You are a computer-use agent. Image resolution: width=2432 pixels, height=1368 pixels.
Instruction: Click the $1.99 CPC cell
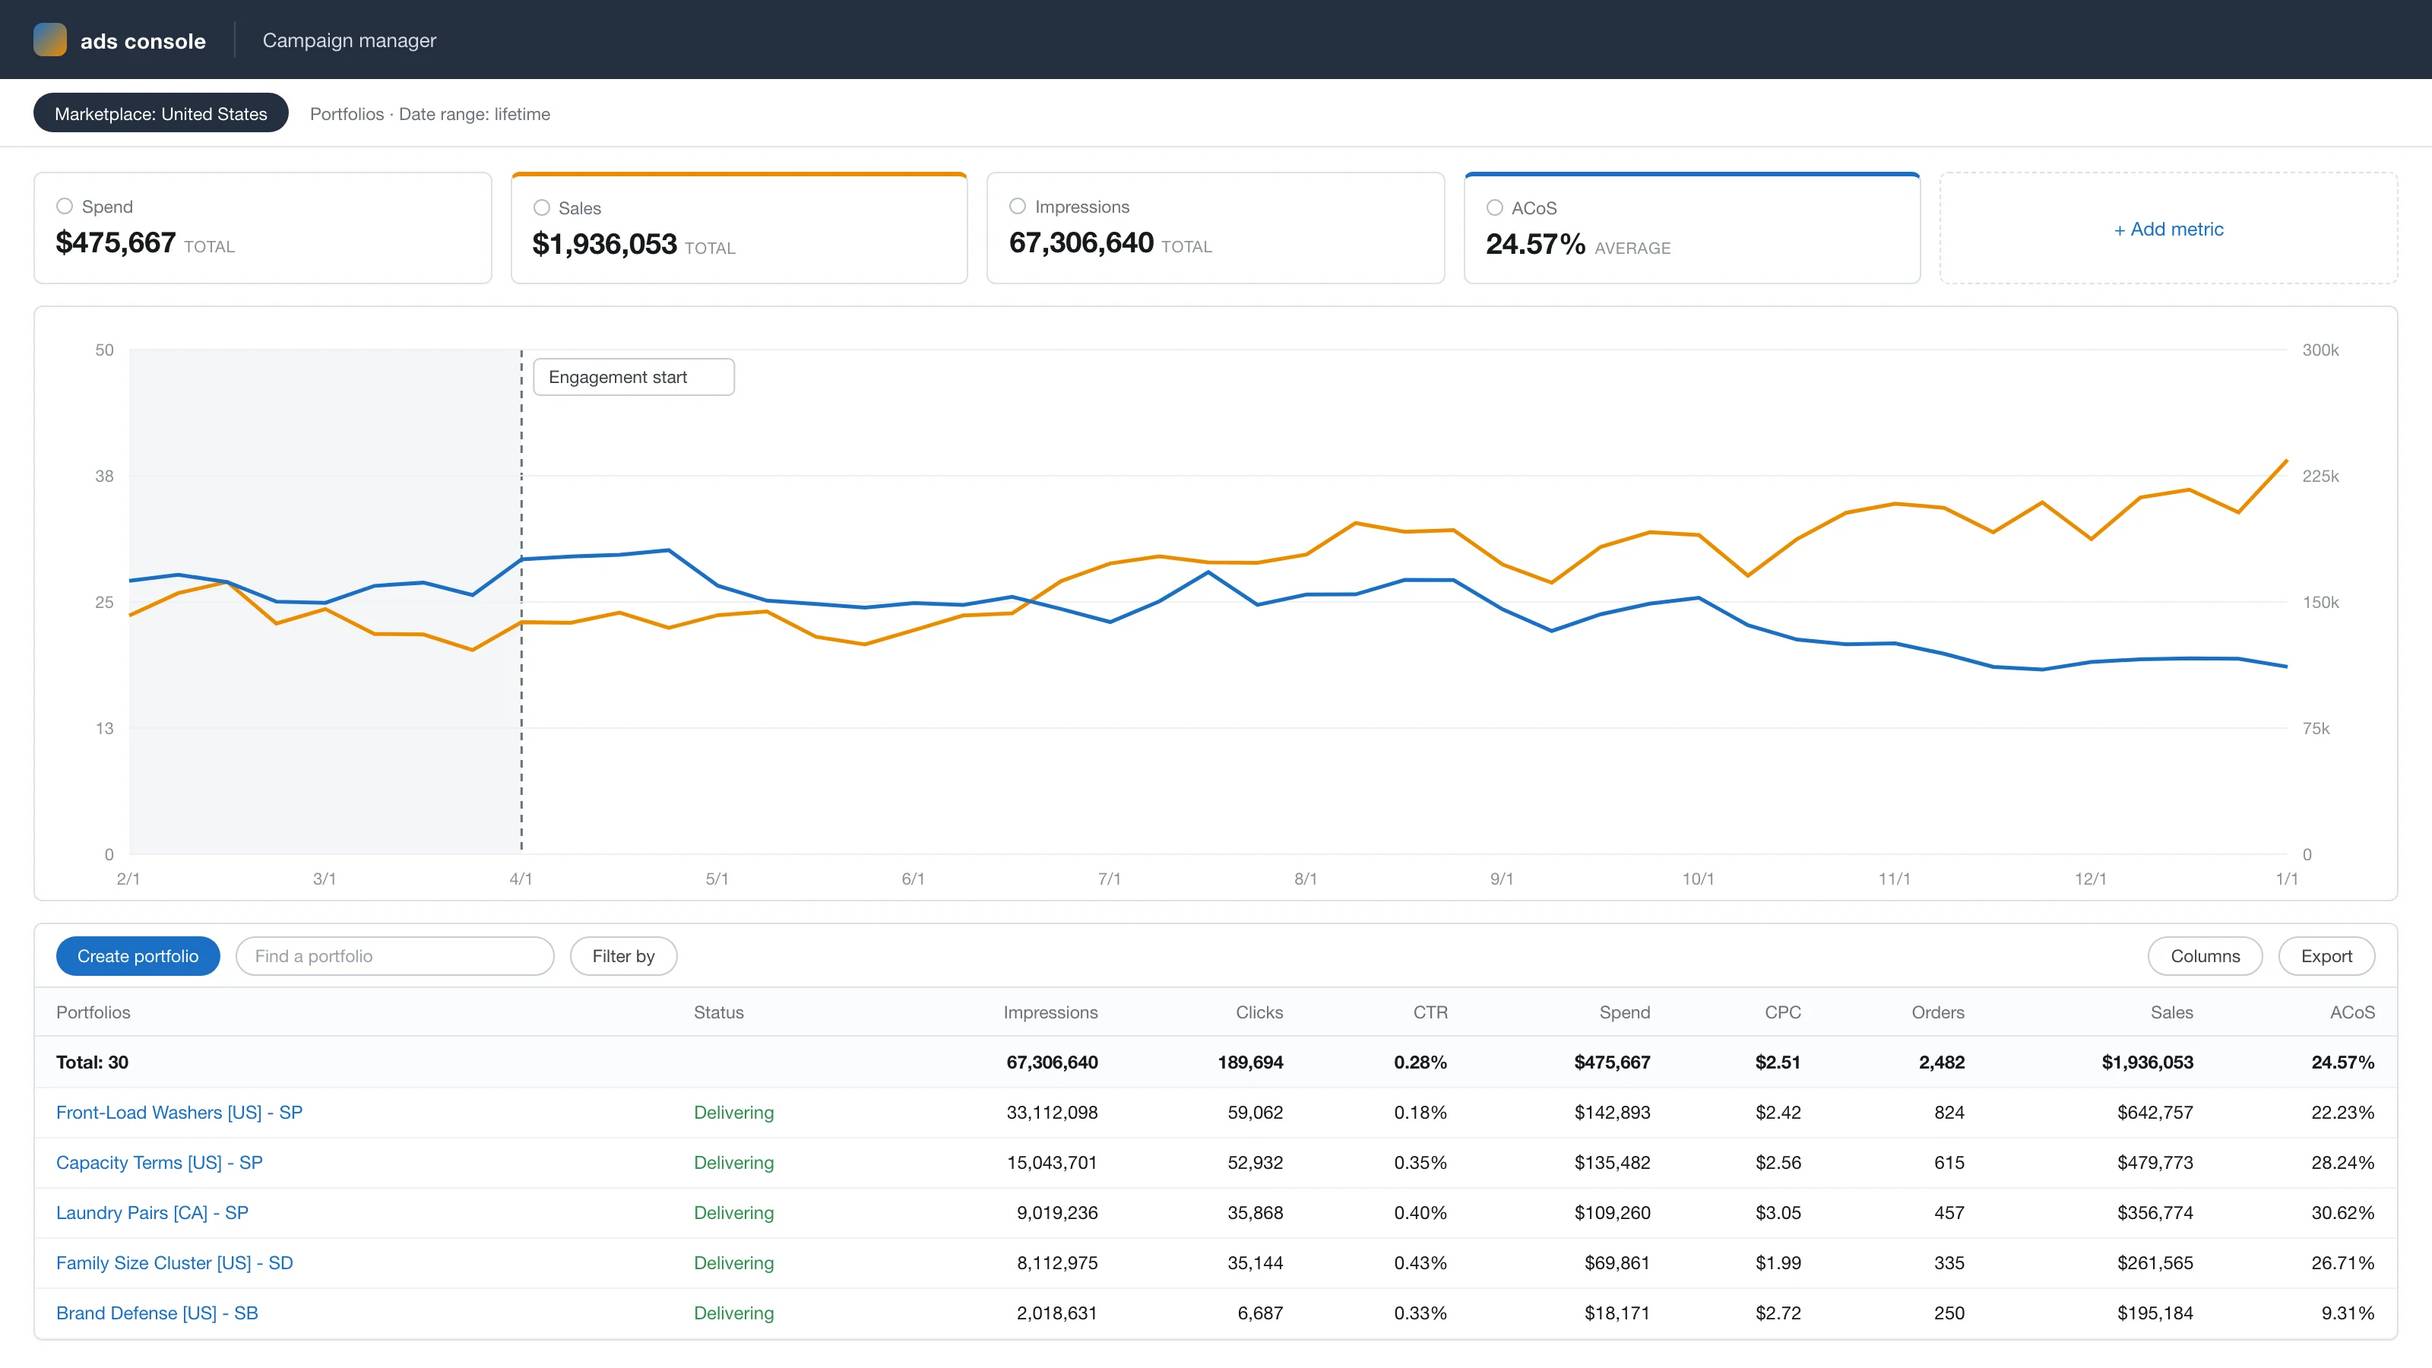1778,1262
